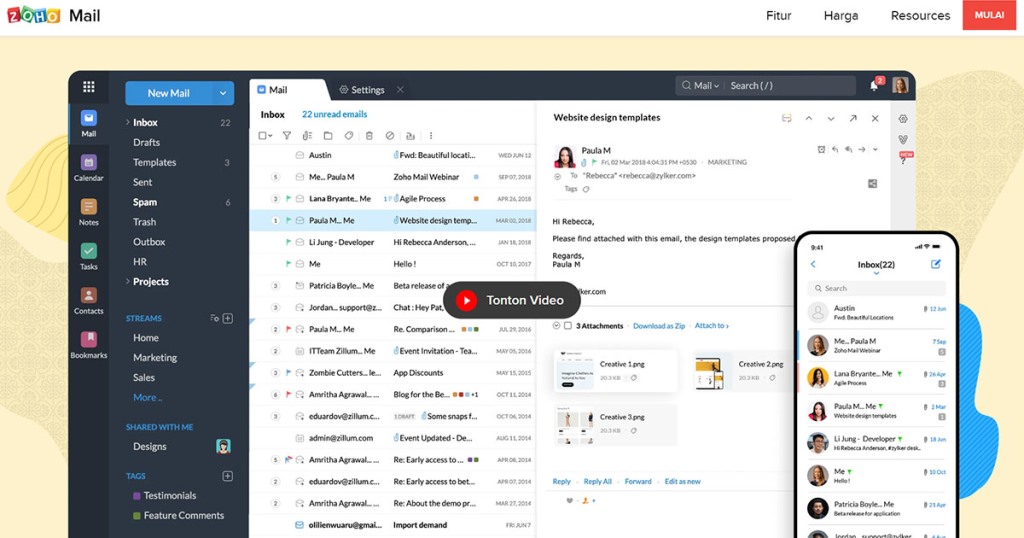Click the Attach to link
Screen dimensions: 1024x538
click(711, 326)
